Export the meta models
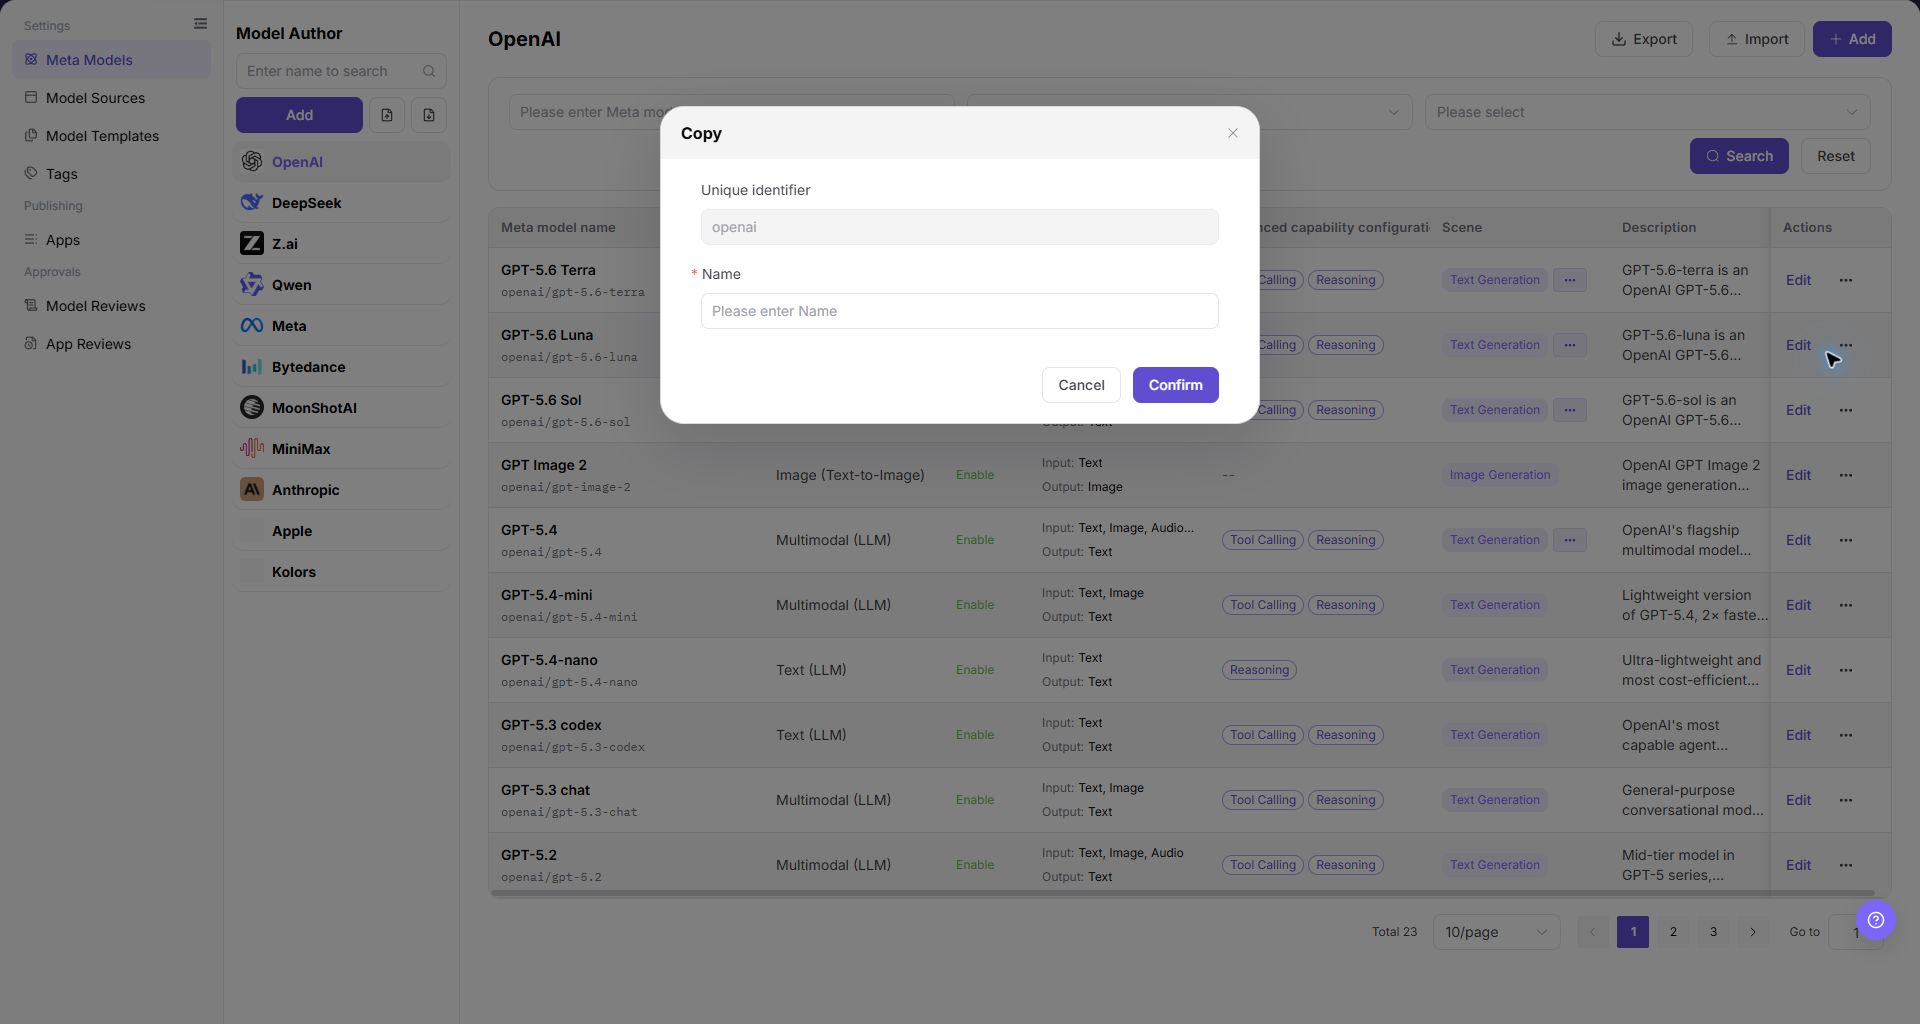 1643,39
